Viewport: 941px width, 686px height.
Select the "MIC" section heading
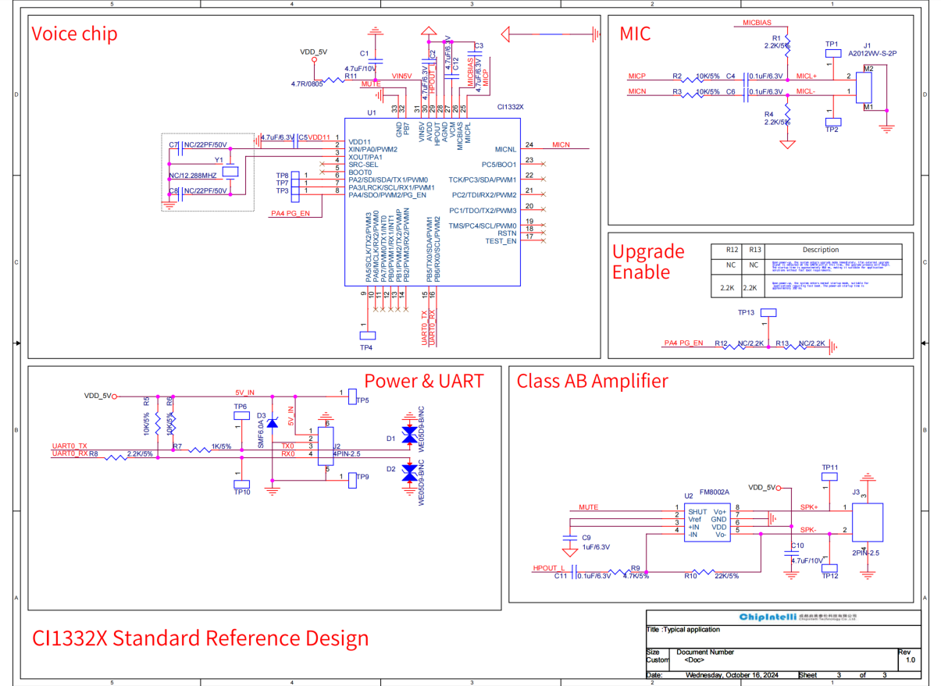635,34
